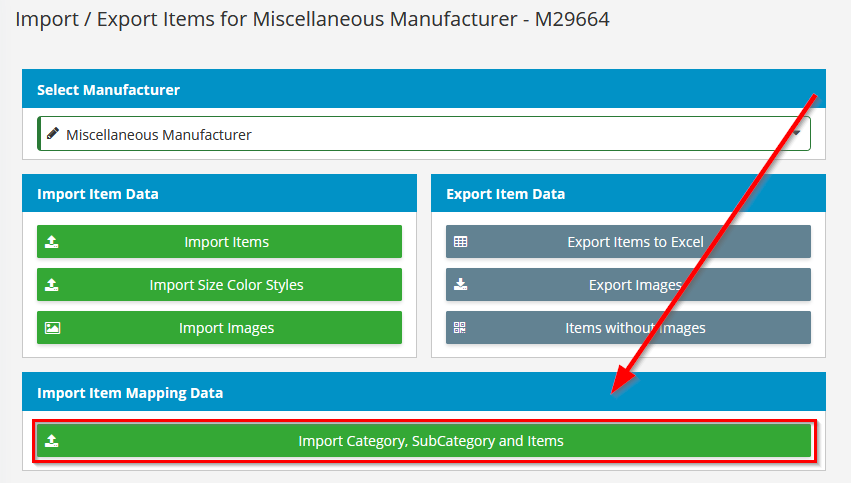Click the pencil icon beside Miscellaneous Manufacturer

(53, 134)
